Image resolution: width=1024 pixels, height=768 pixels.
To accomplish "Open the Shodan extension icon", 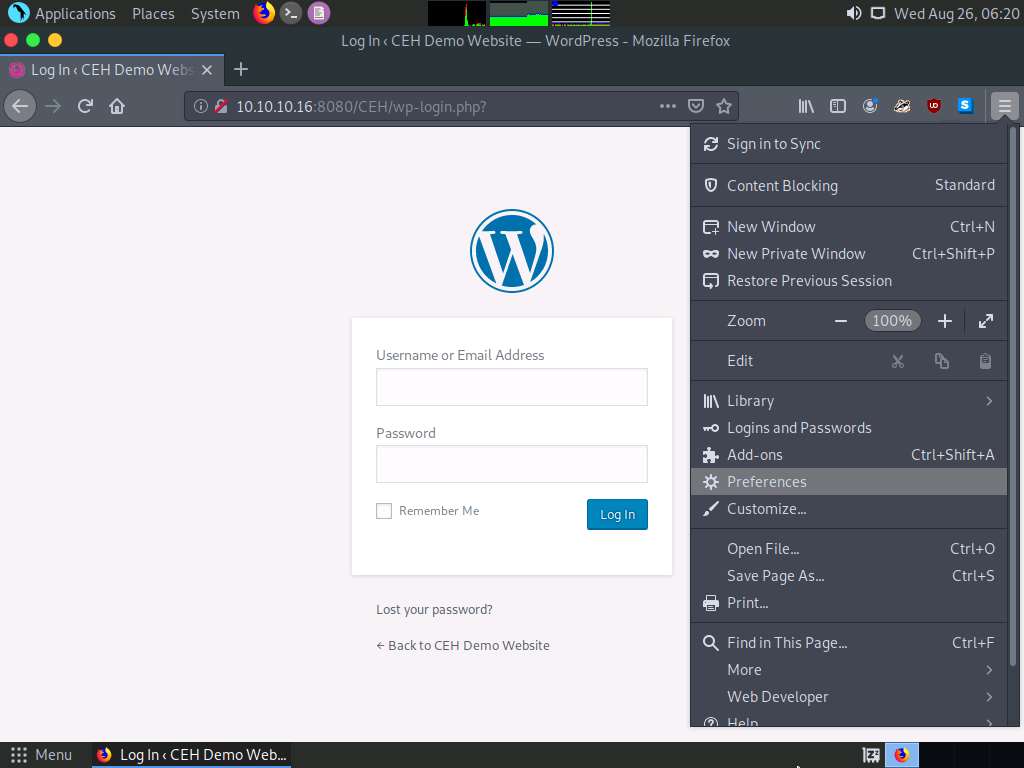I will [x=963, y=105].
